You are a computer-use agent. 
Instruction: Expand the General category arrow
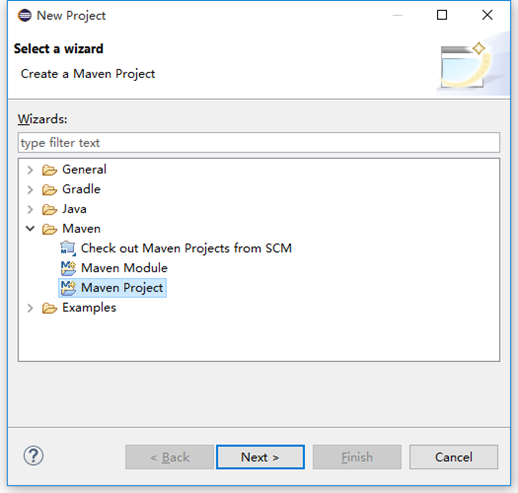pos(30,170)
